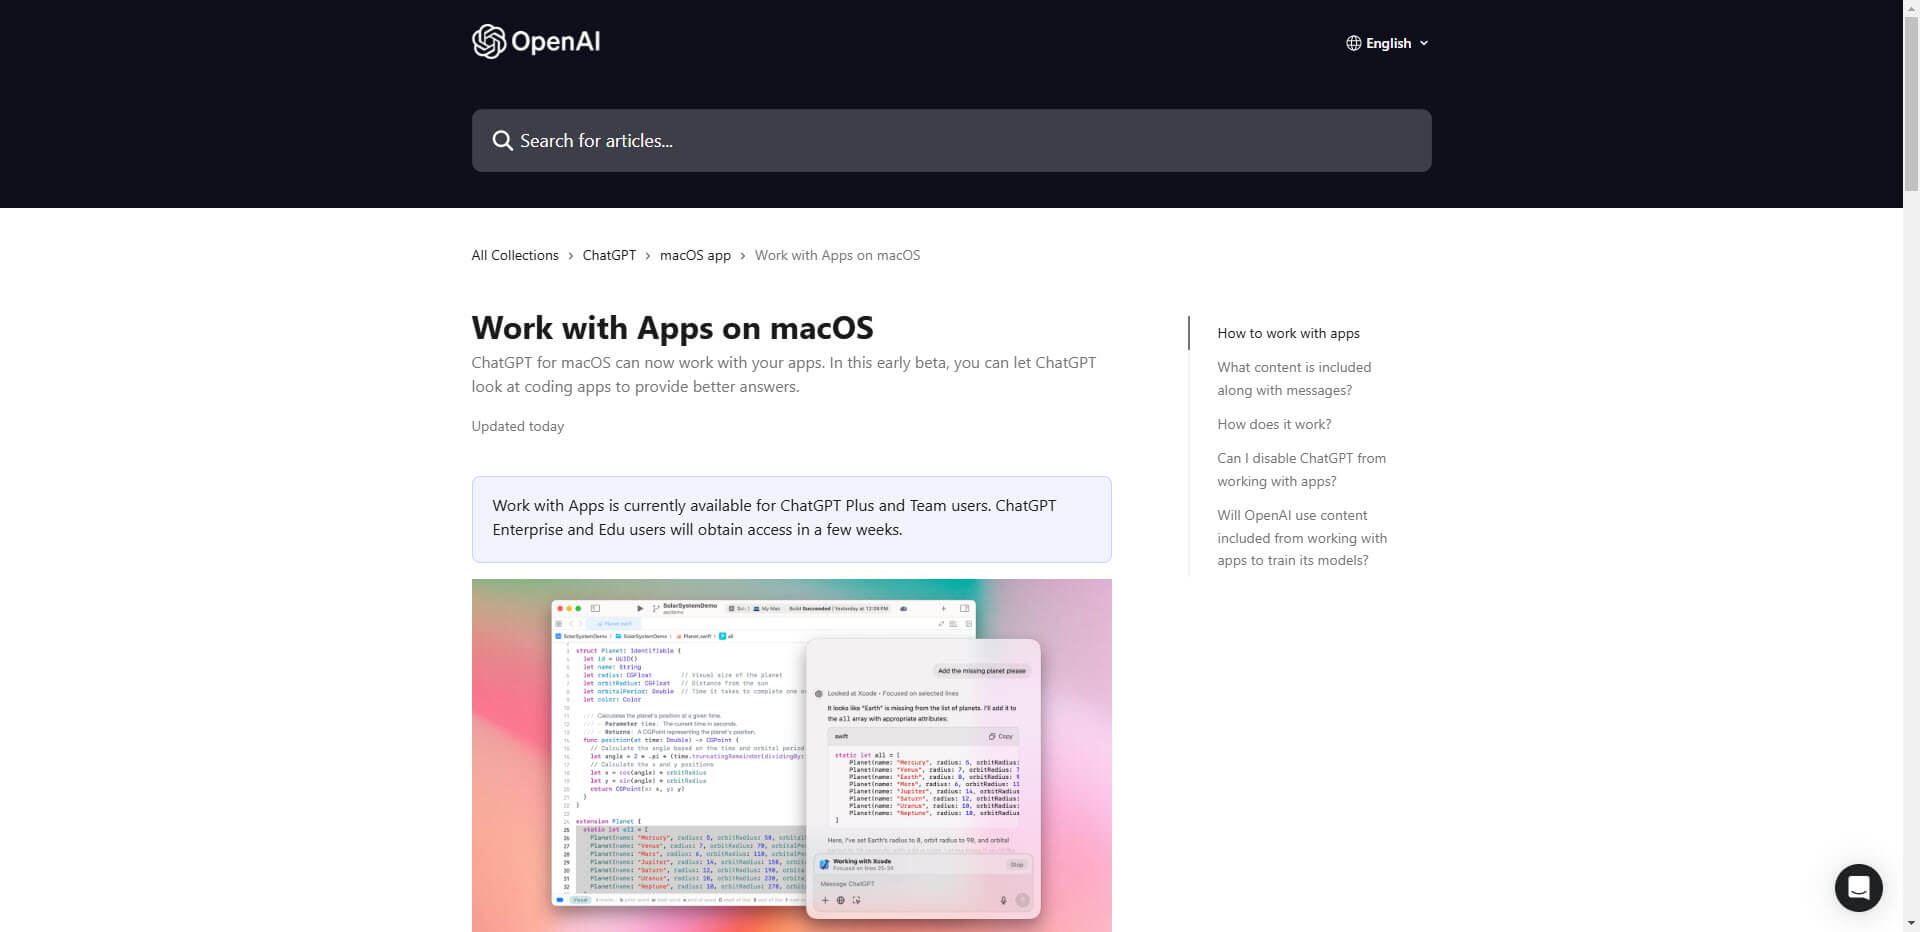Click the Plus and Team availability notice

point(791,519)
